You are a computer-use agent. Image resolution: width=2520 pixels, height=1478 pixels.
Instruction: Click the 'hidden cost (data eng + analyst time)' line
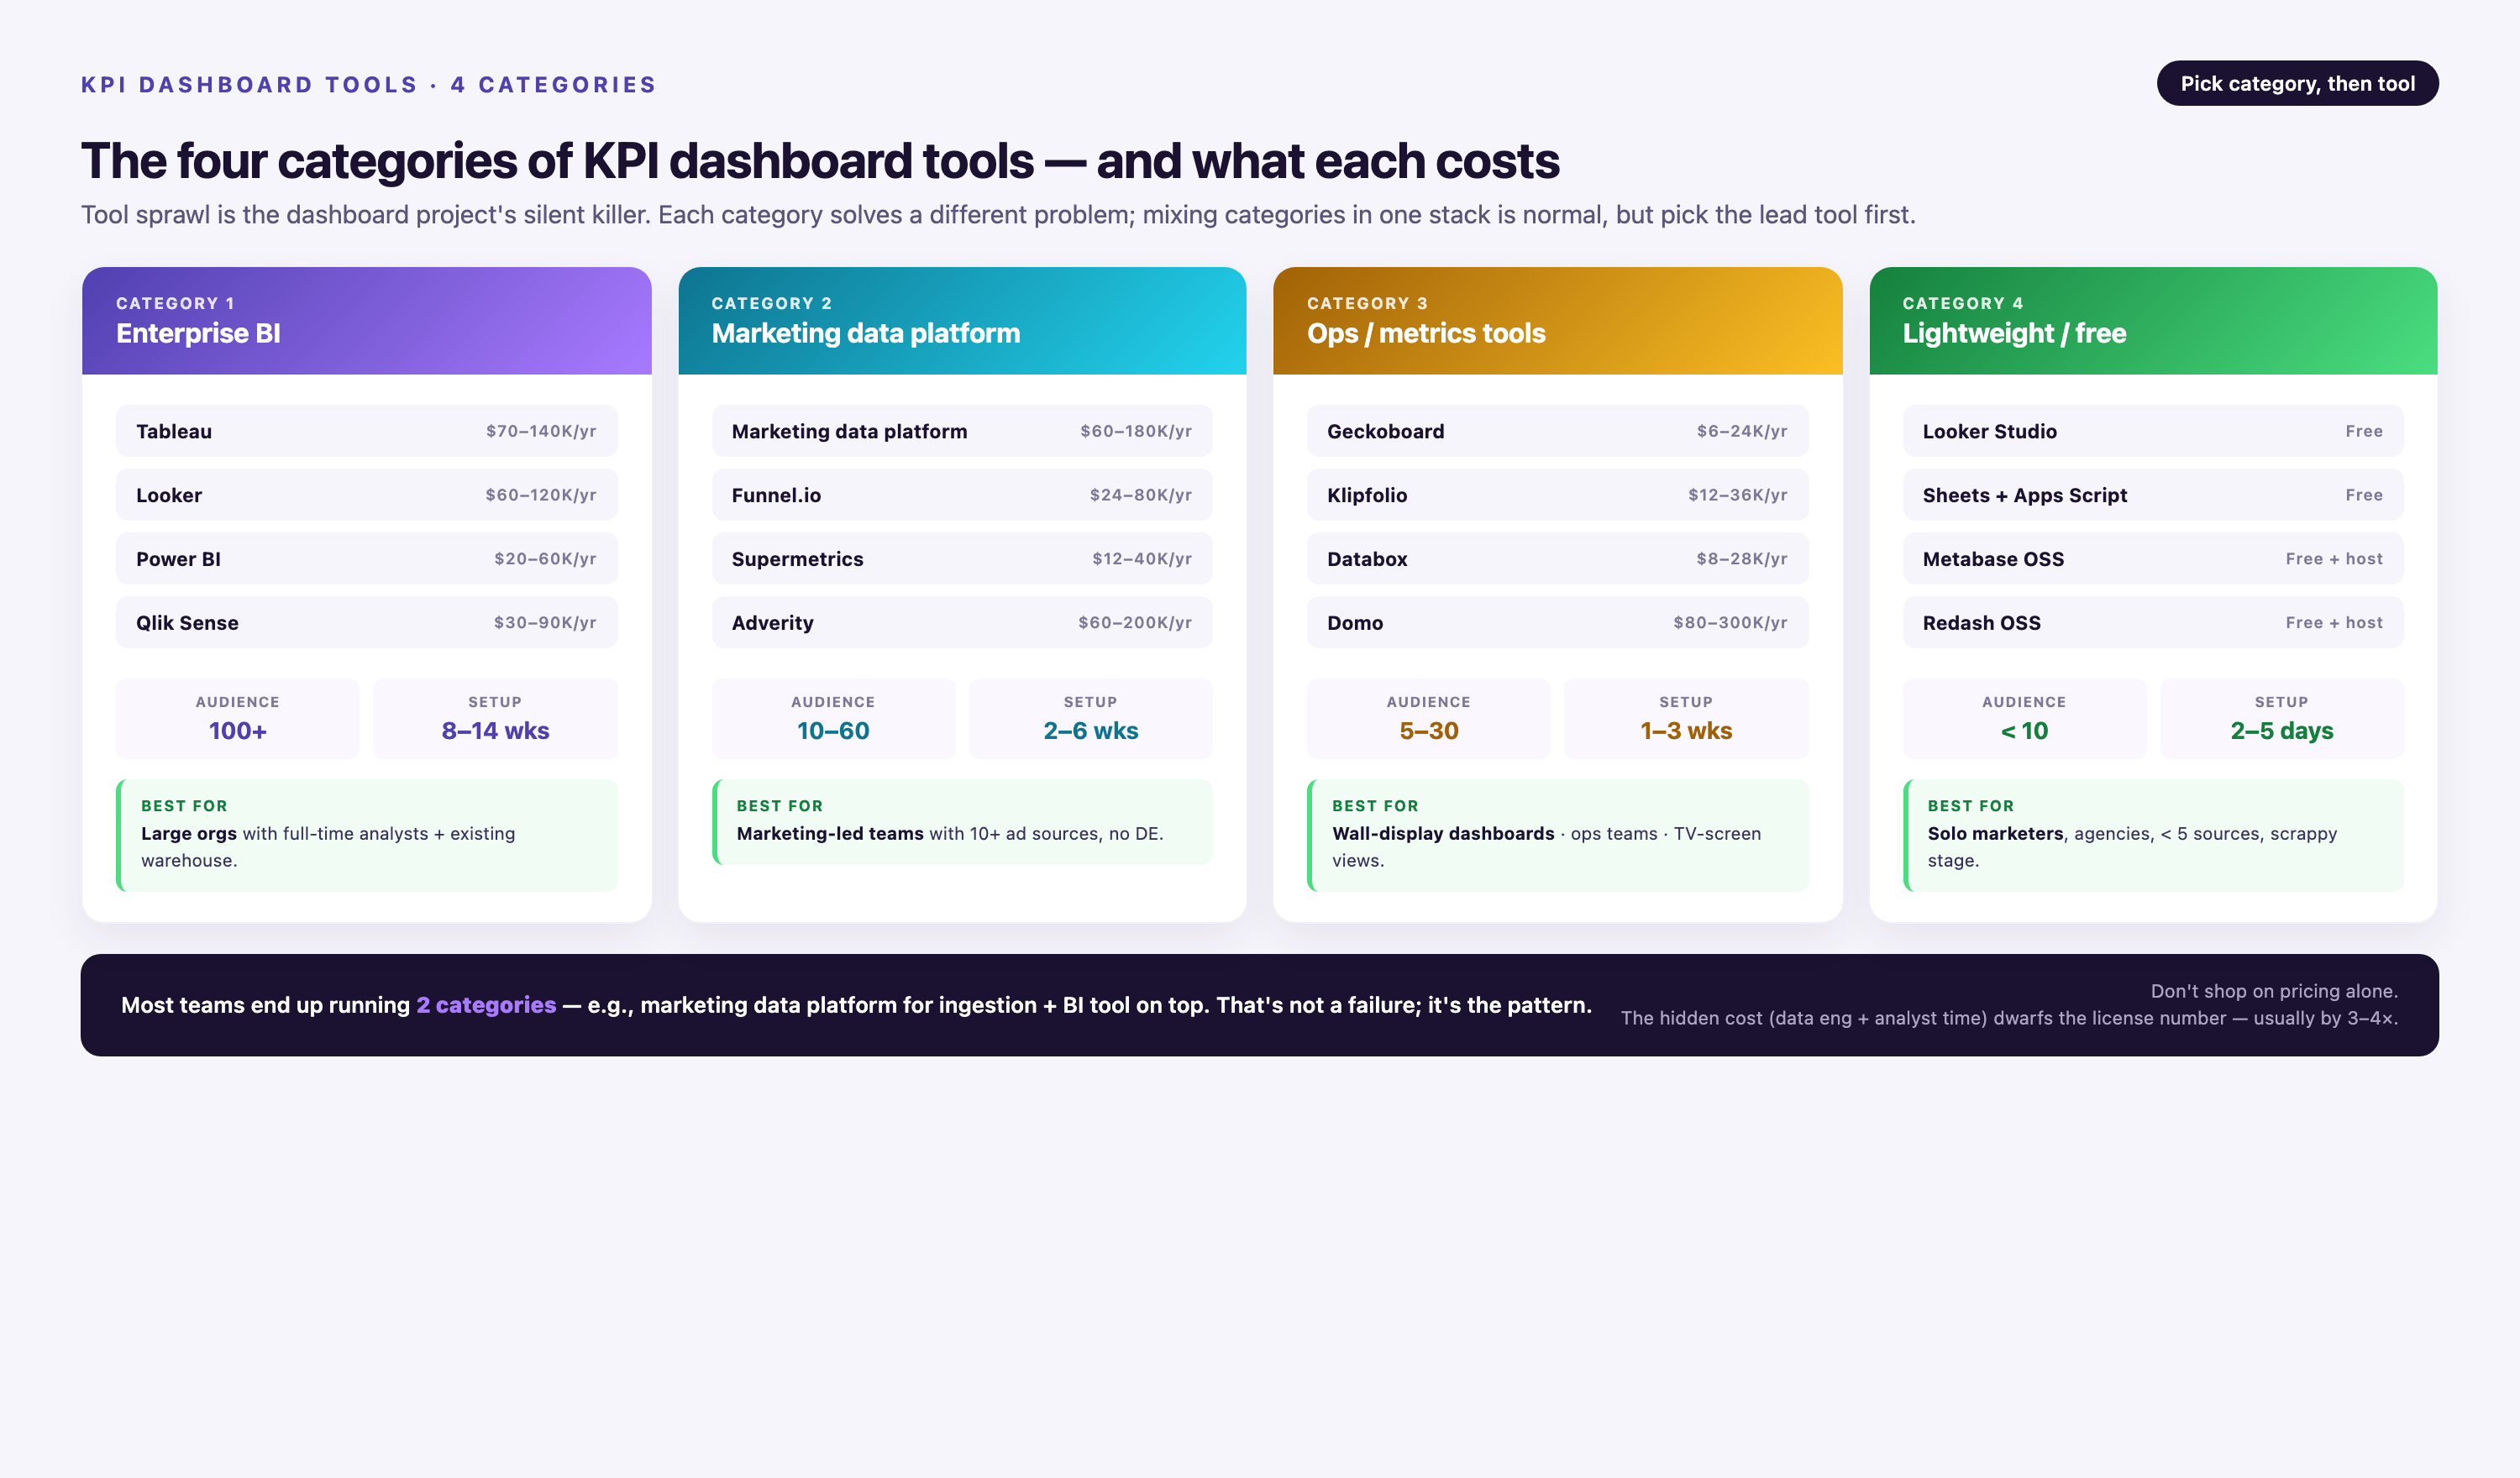[2009, 1018]
